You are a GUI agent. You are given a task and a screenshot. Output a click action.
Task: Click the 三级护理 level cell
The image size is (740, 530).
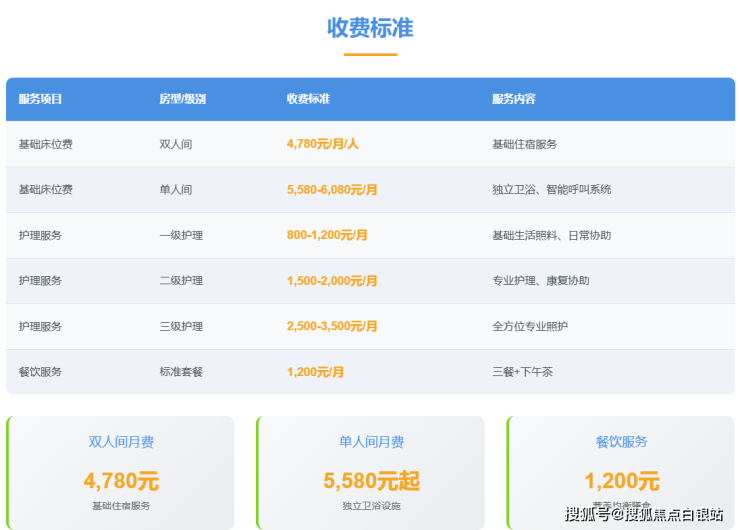click(x=181, y=326)
